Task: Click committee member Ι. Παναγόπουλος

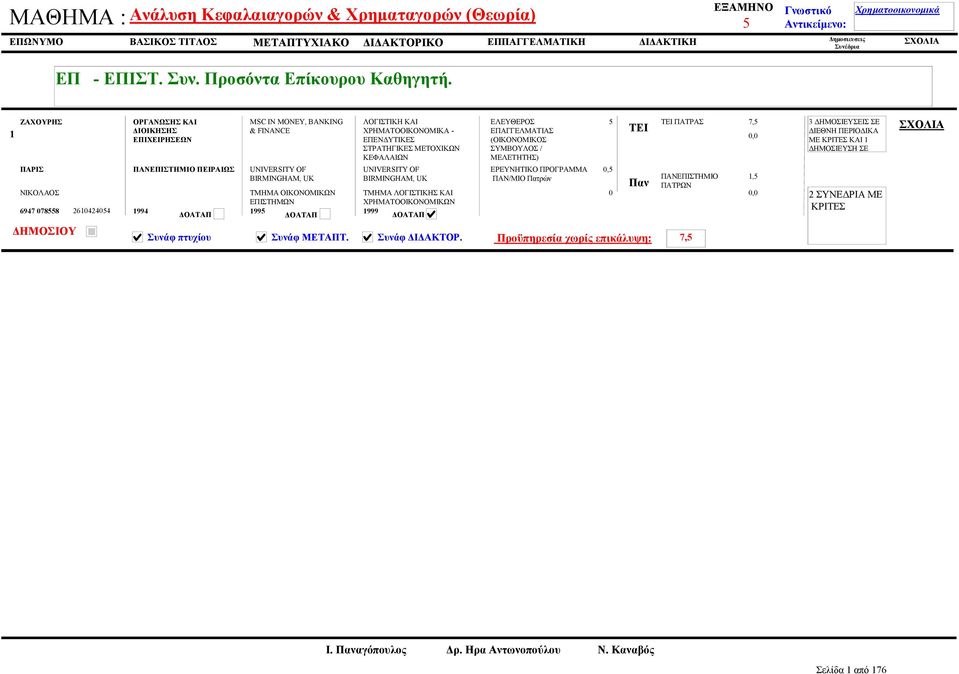Action: click(x=366, y=650)
